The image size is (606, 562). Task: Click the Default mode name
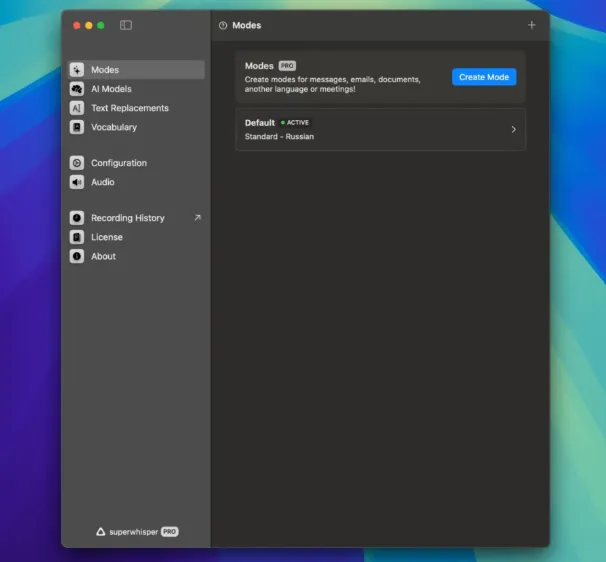click(x=260, y=123)
